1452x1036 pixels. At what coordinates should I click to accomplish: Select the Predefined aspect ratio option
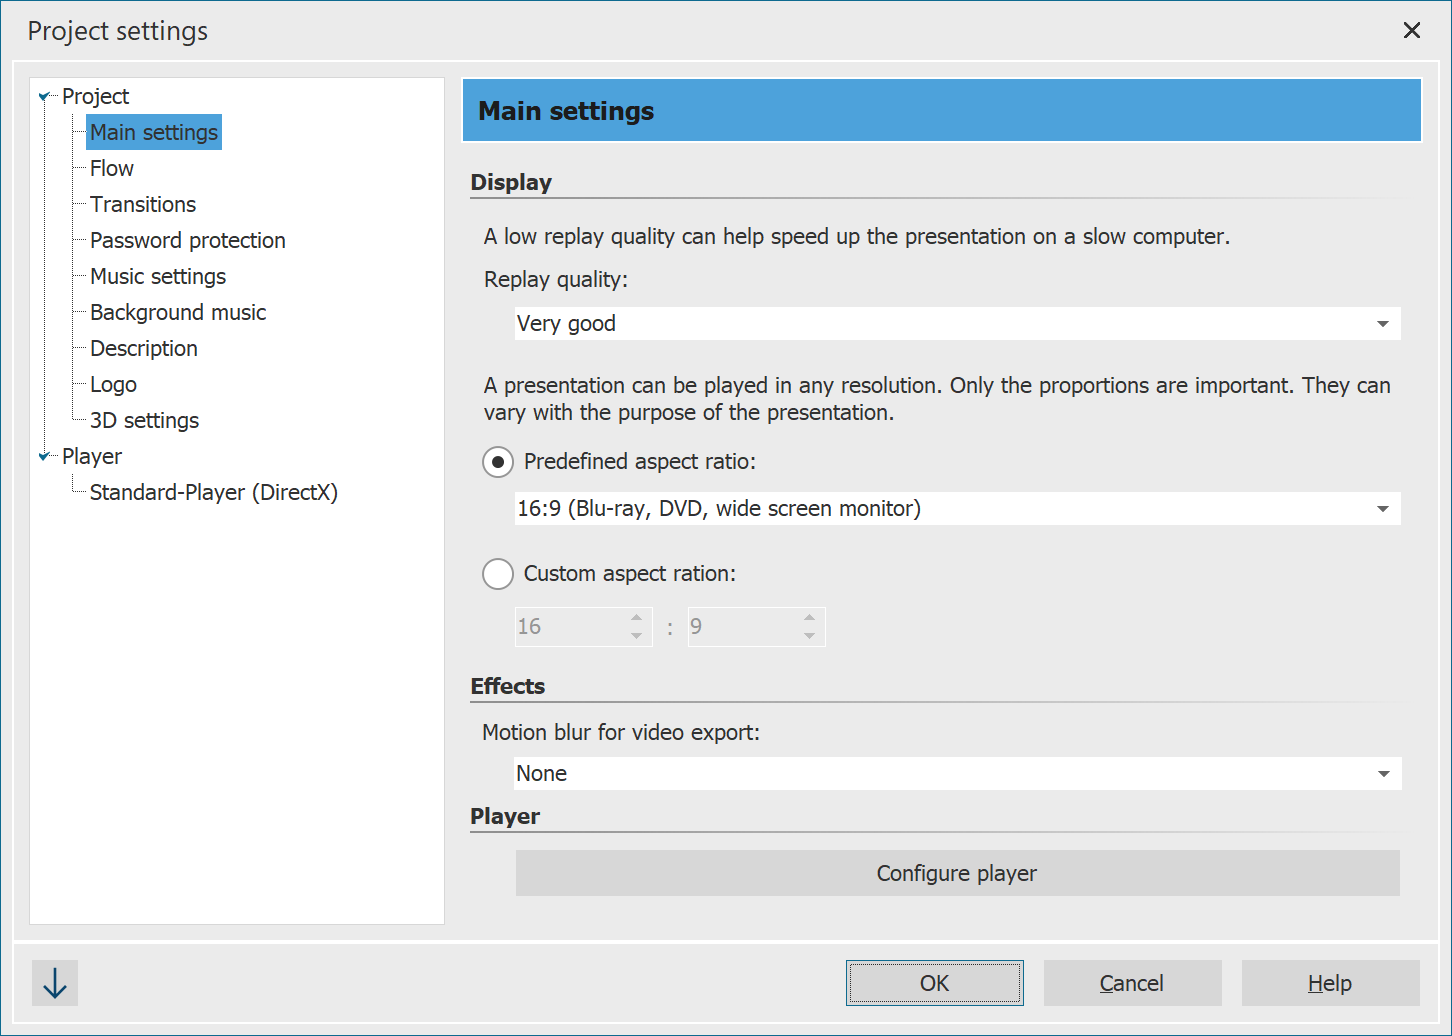497,462
